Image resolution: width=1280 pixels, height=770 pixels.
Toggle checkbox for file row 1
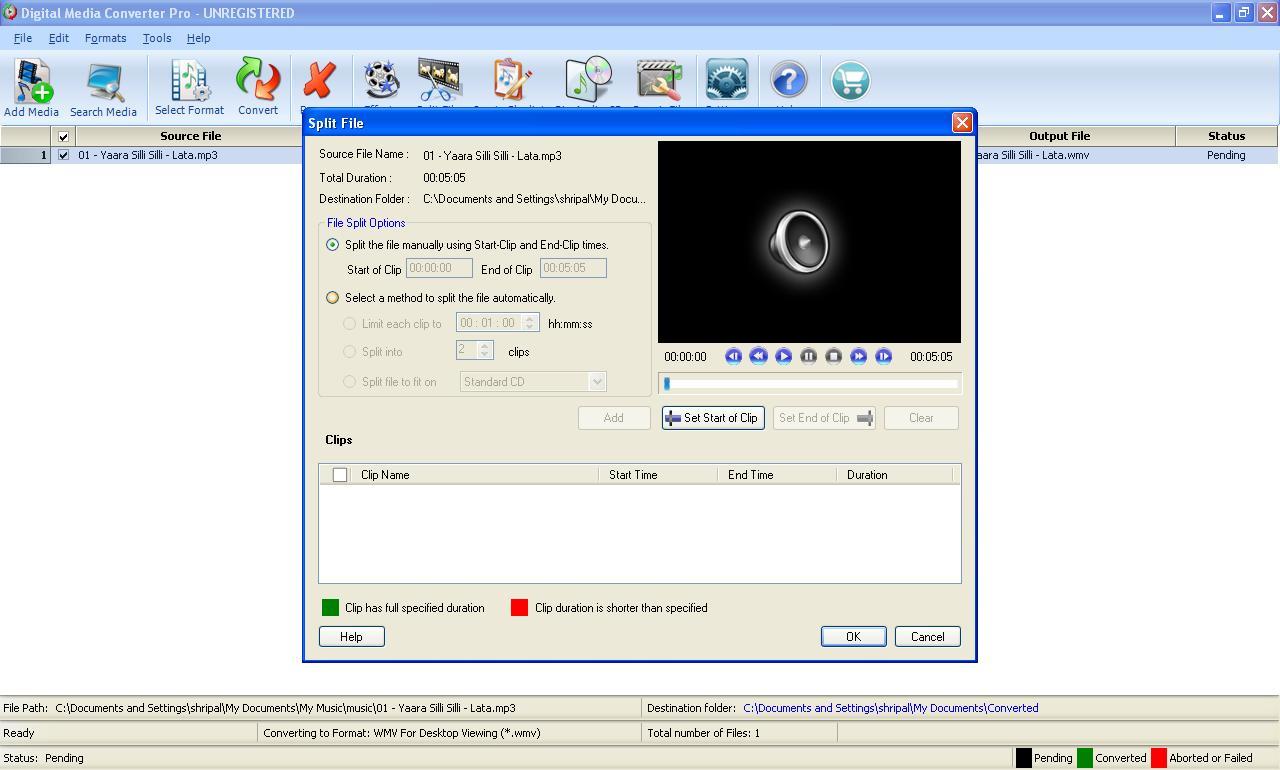pos(63,155)
